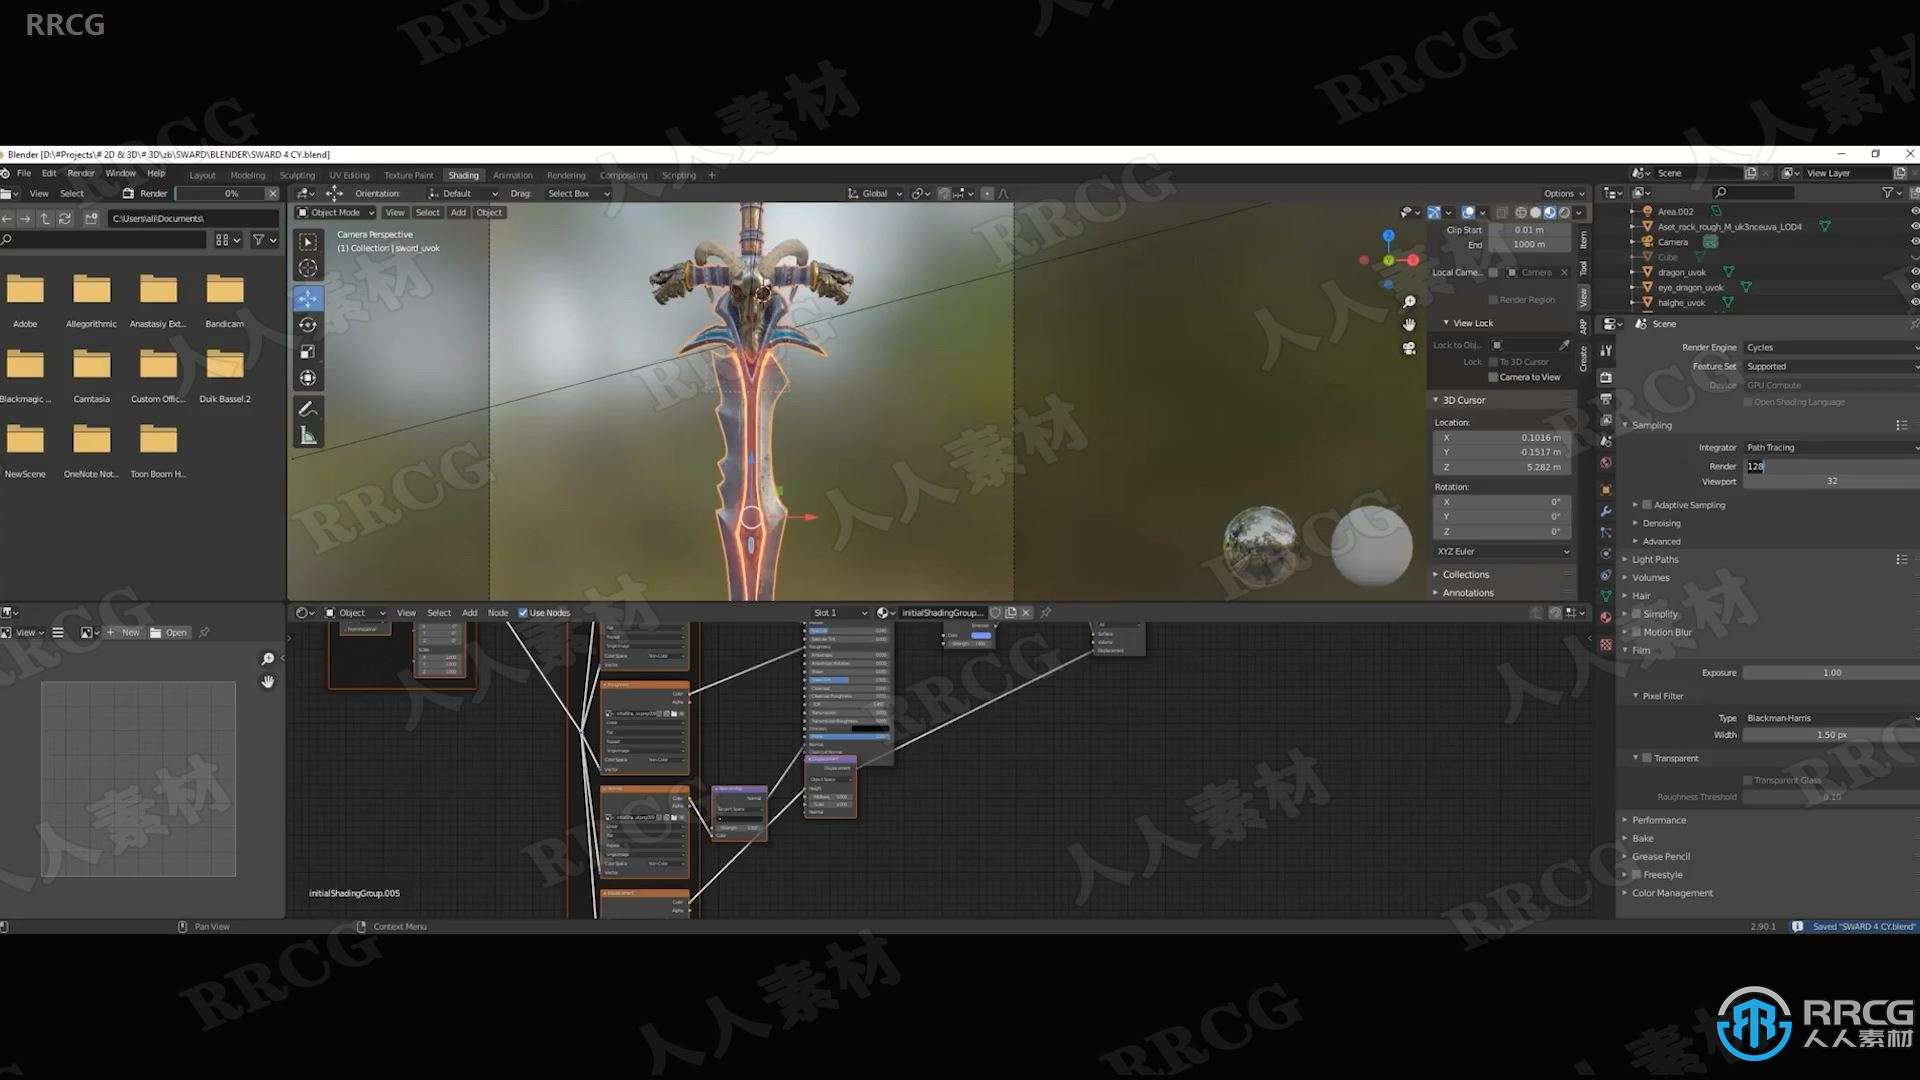The width and height of the screenshot is (1920, 1080).
Task: Click the viewport zoom magnifier icon
Action: point(1409,301)
